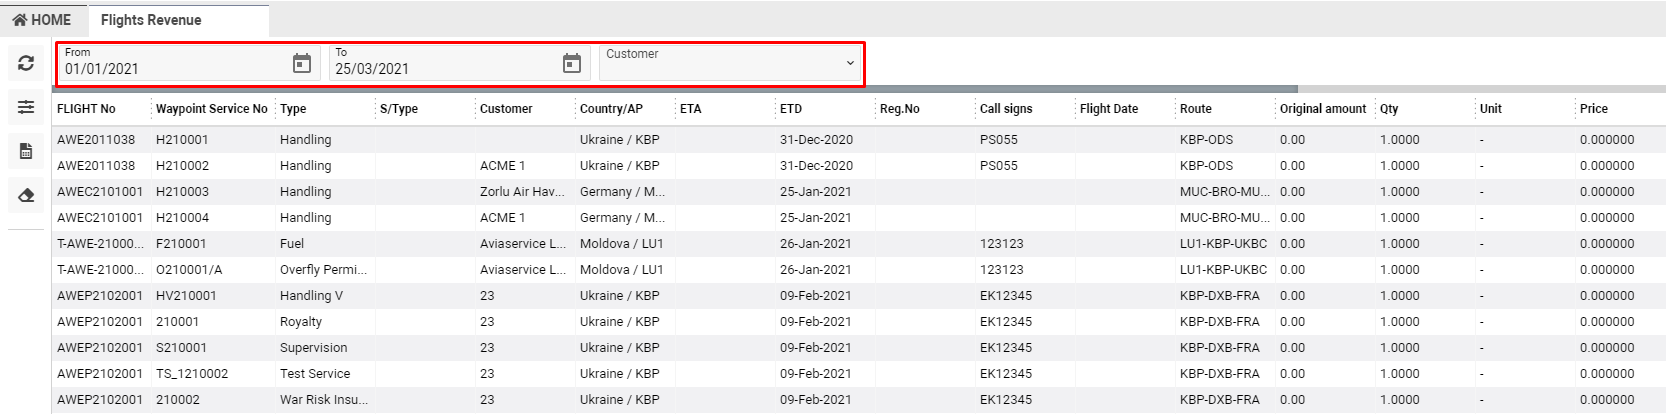Screen dimensions: 1666x414
Task: Click the refresh icon in the sidebar
Action: (x=26, y=63)
